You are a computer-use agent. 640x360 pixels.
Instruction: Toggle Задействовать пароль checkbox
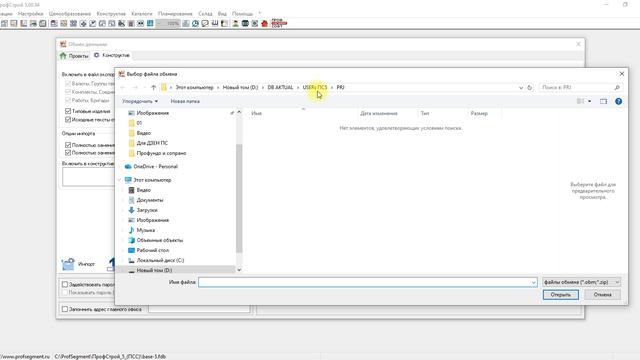pos(65,284)
